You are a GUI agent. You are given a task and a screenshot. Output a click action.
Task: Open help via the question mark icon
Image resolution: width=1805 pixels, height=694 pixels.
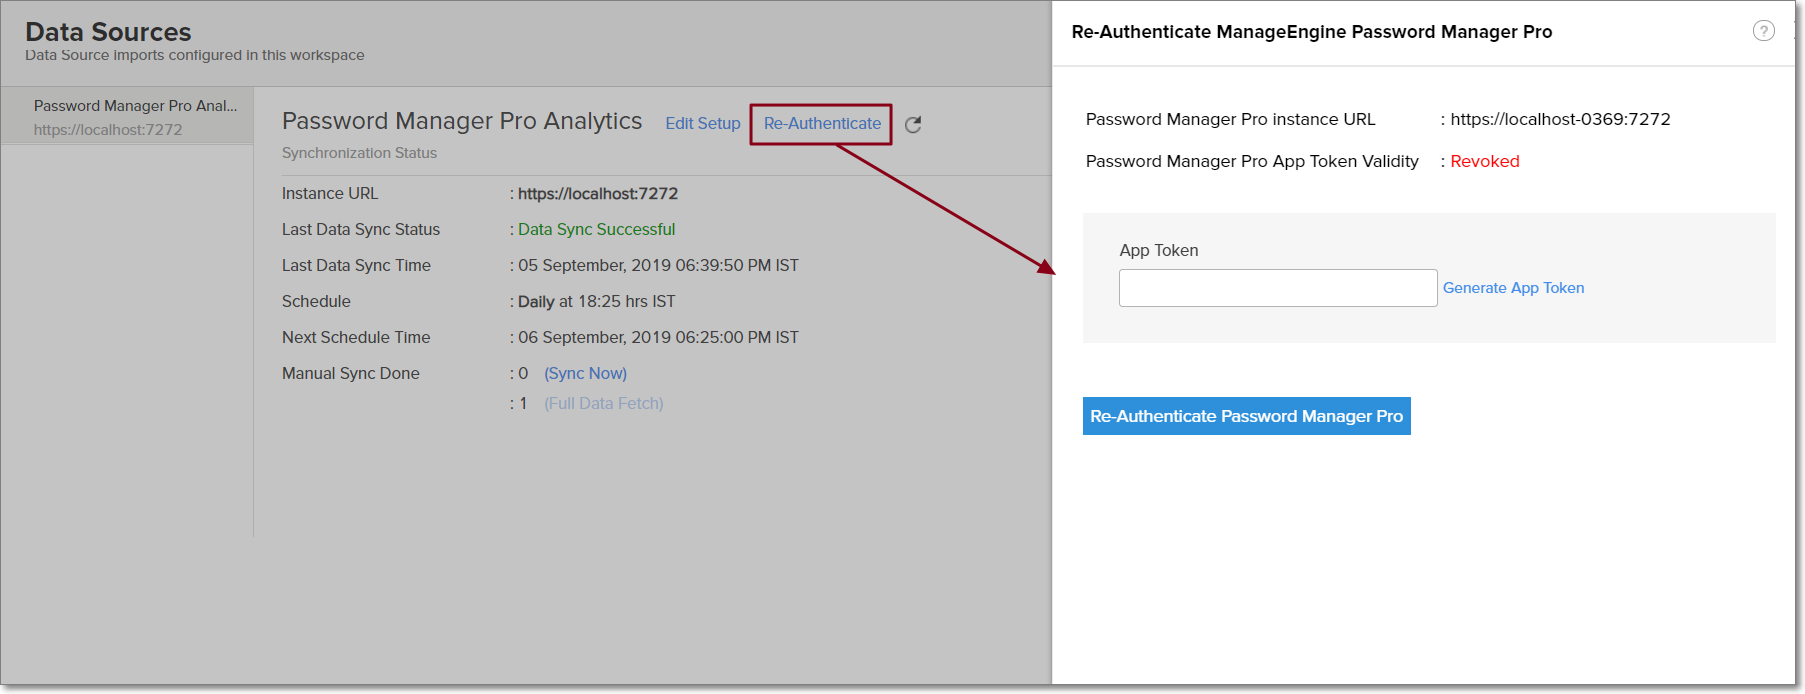[x=1763, y=31]
